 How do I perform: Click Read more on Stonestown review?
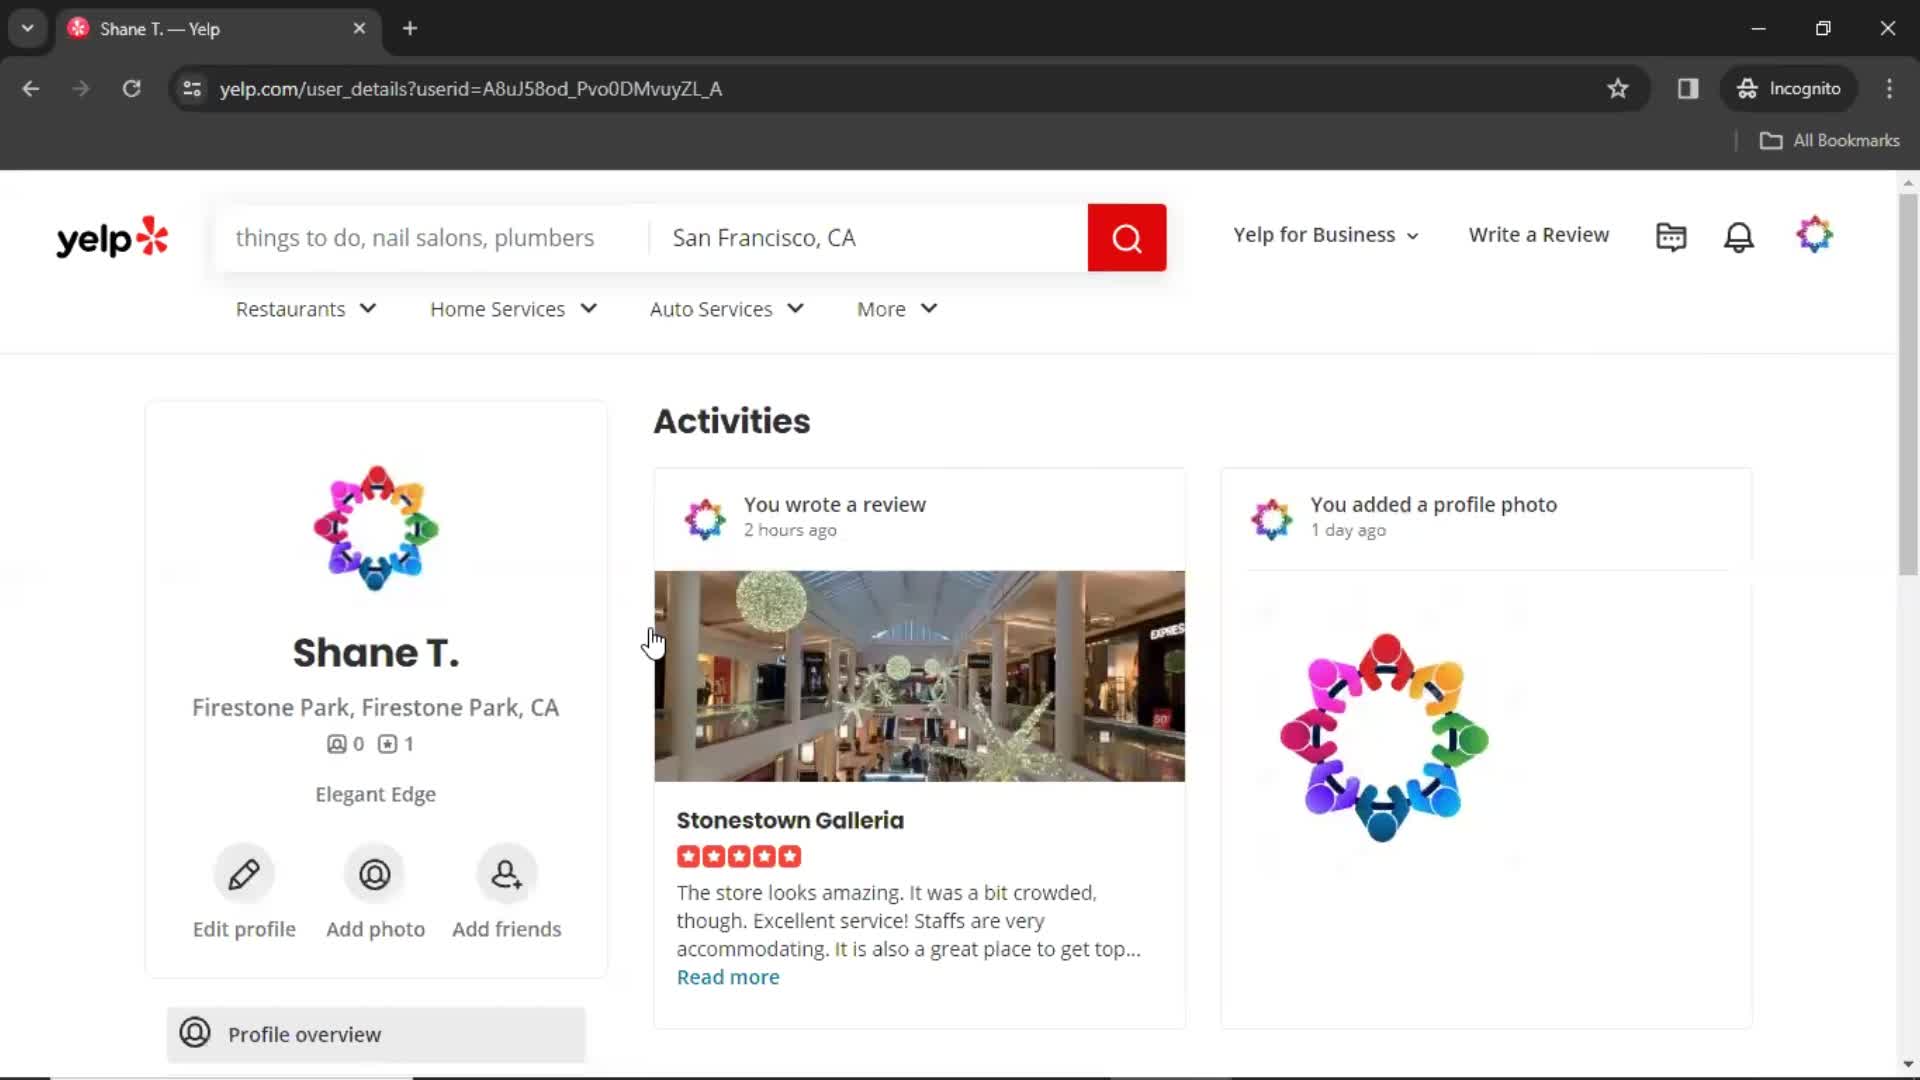coord(729,977)
